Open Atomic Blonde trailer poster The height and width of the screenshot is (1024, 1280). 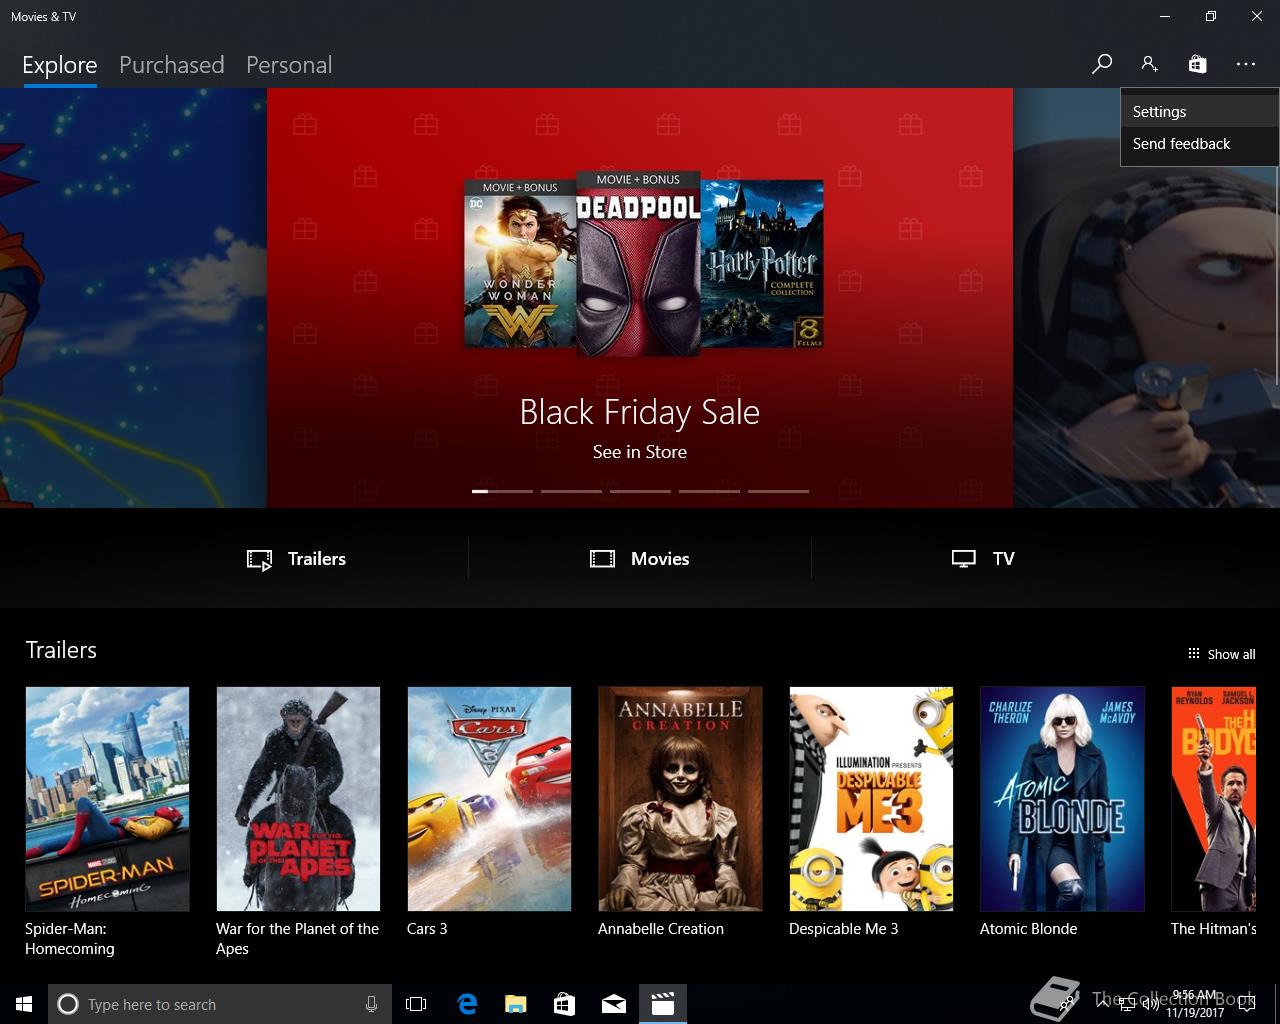1062,799
